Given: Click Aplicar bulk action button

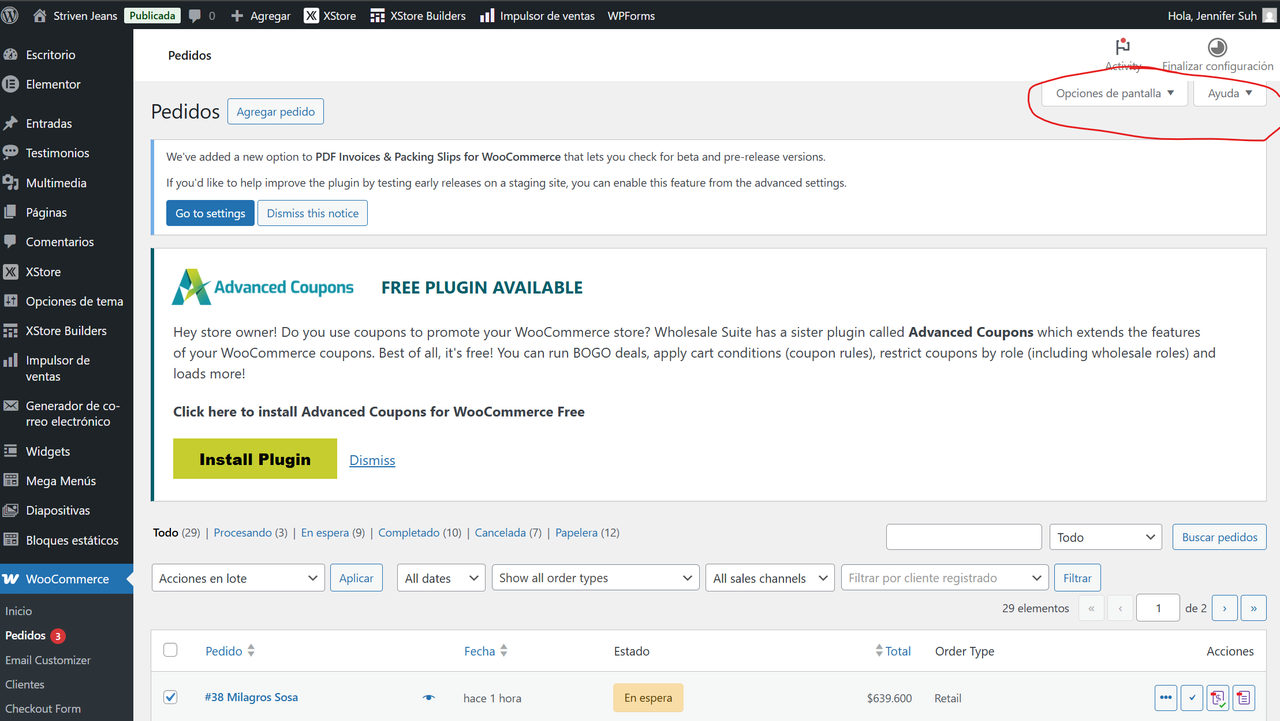Looking at the screenshot, I should [356, 578].
